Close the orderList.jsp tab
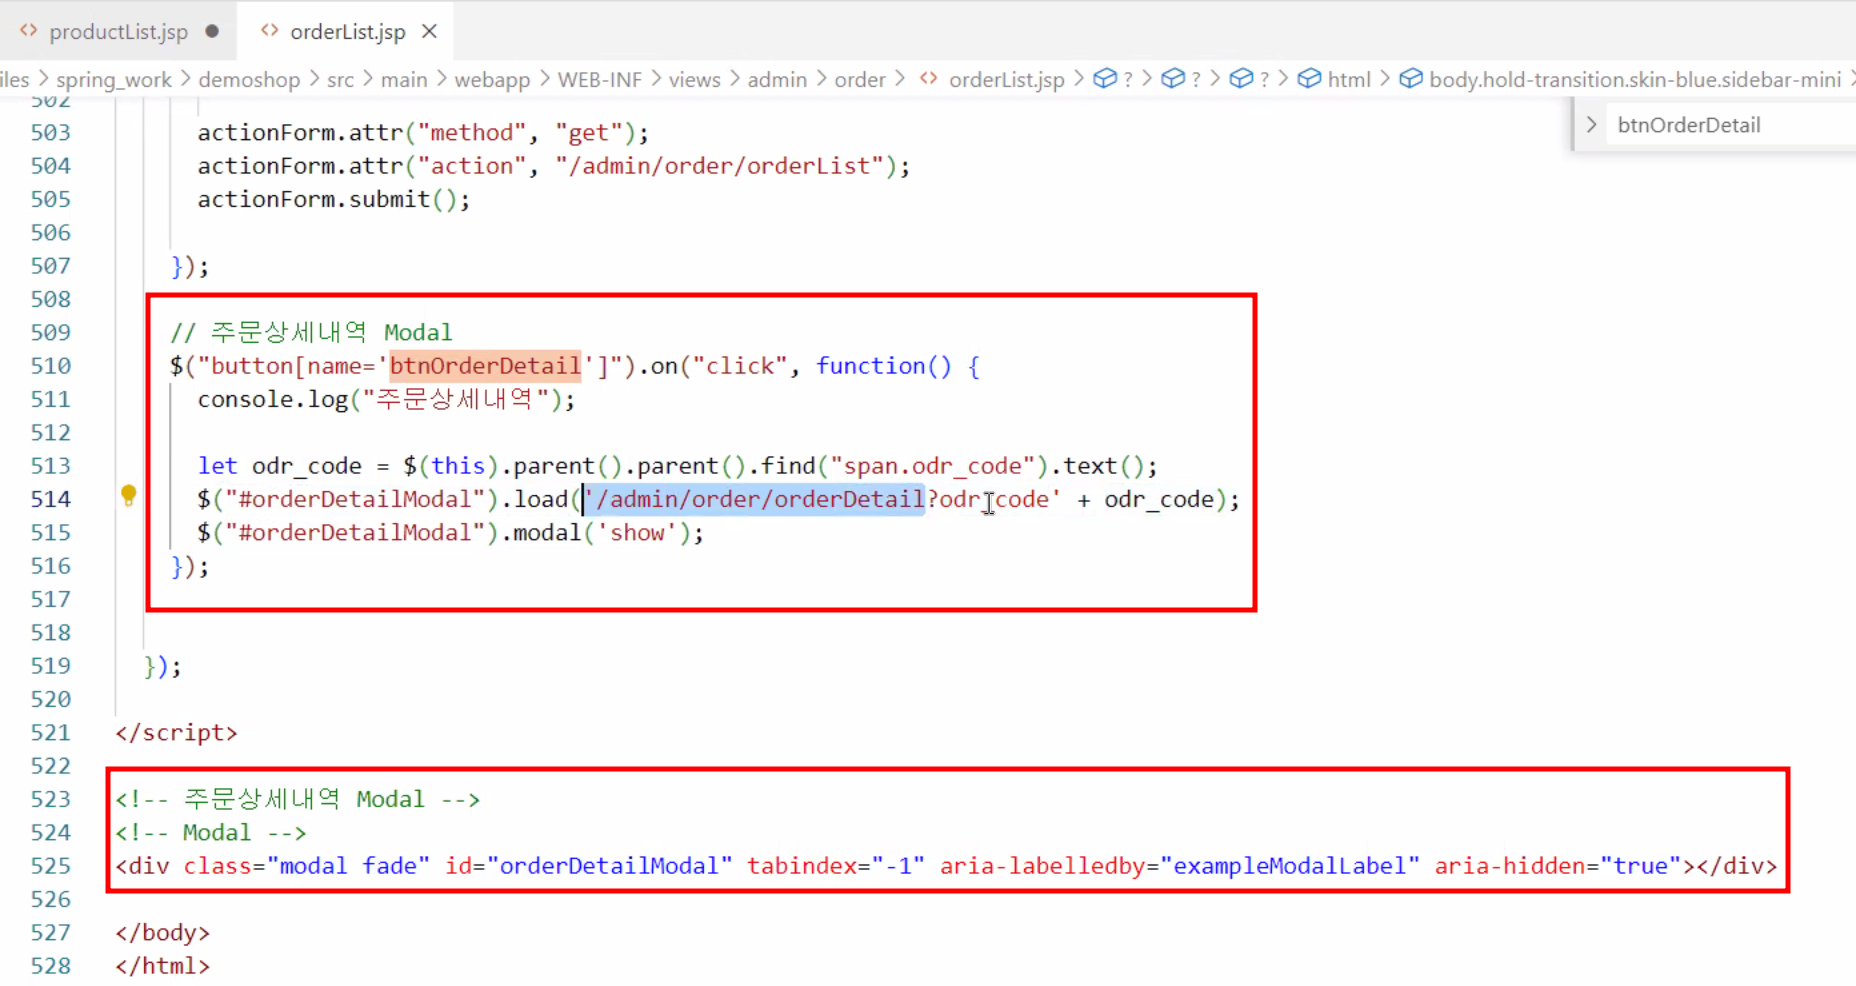1856x986 pixels. point(429,31)
